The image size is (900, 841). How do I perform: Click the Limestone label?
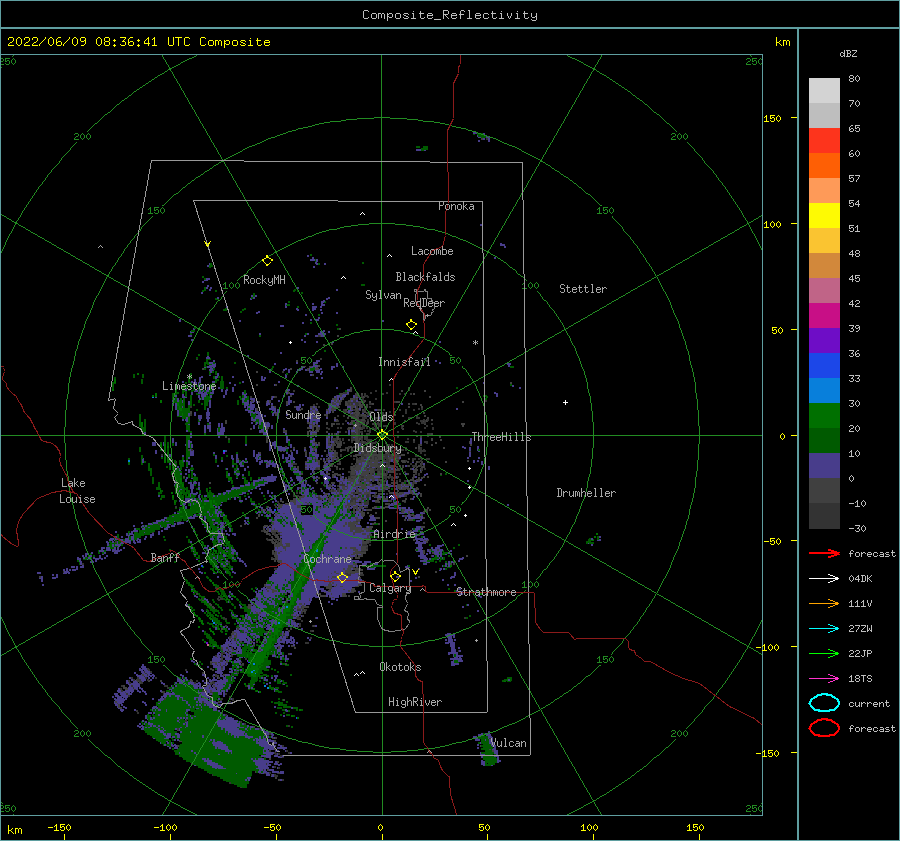(x=189, y=386)
